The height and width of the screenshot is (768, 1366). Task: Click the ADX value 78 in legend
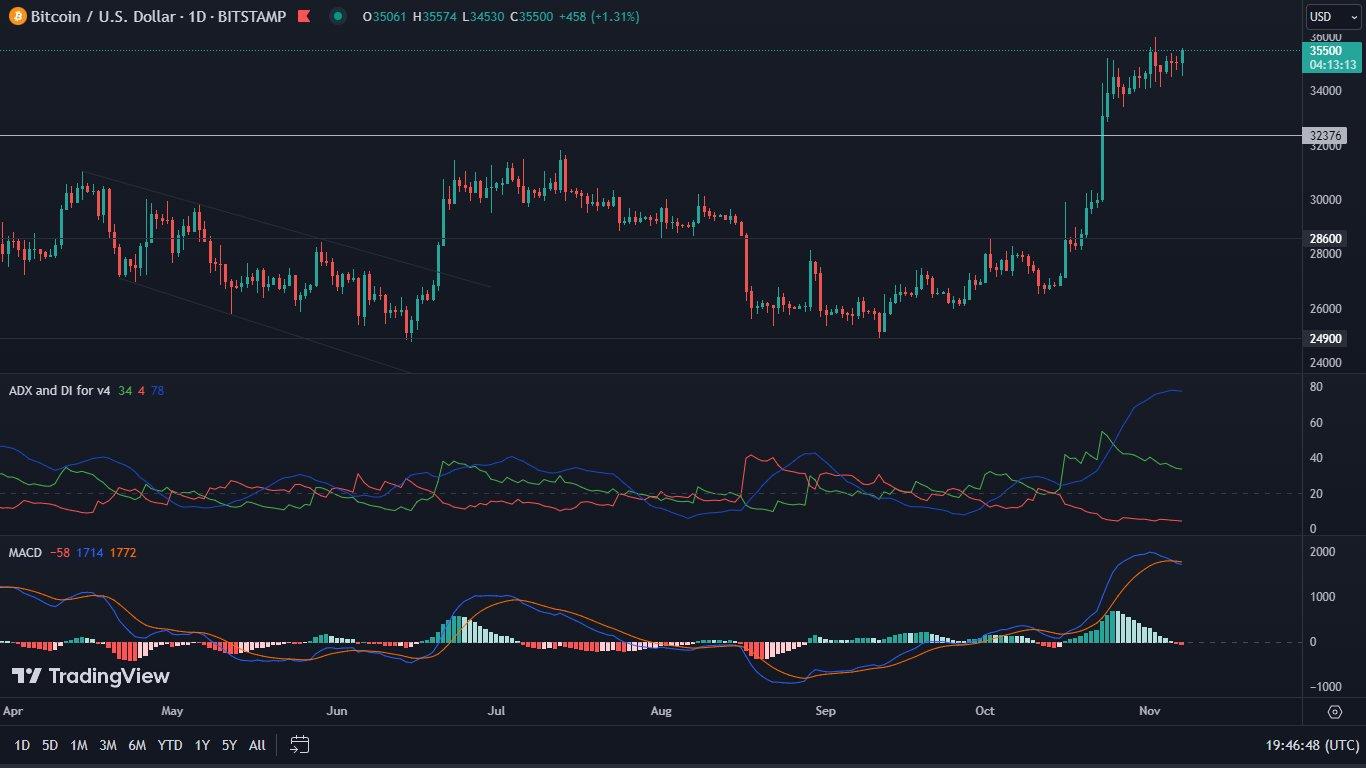(x=158, y=390)
